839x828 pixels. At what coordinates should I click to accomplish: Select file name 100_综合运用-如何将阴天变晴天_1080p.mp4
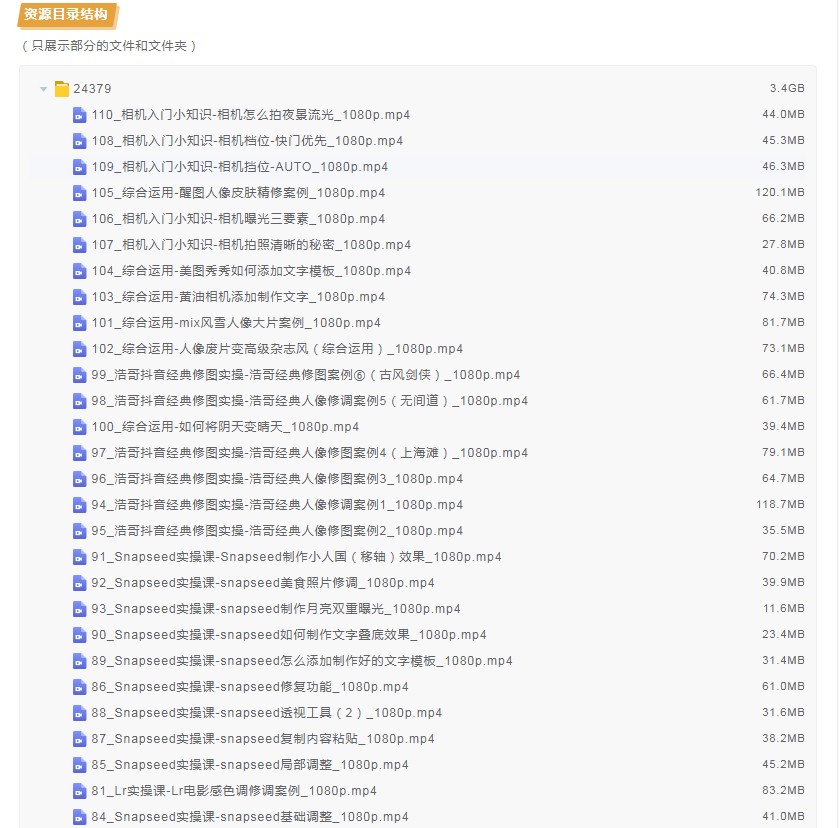tap(225, 427)
